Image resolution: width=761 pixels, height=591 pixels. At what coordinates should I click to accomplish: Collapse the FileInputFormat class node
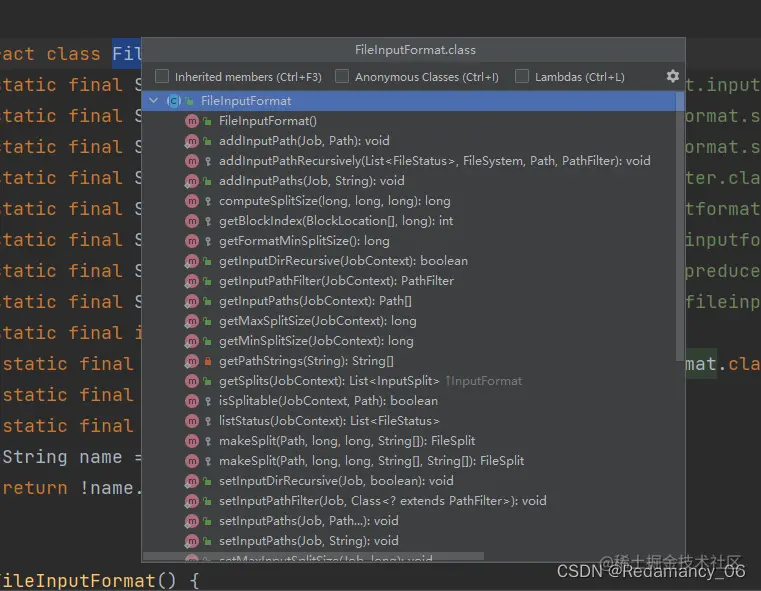pos(154,100)
